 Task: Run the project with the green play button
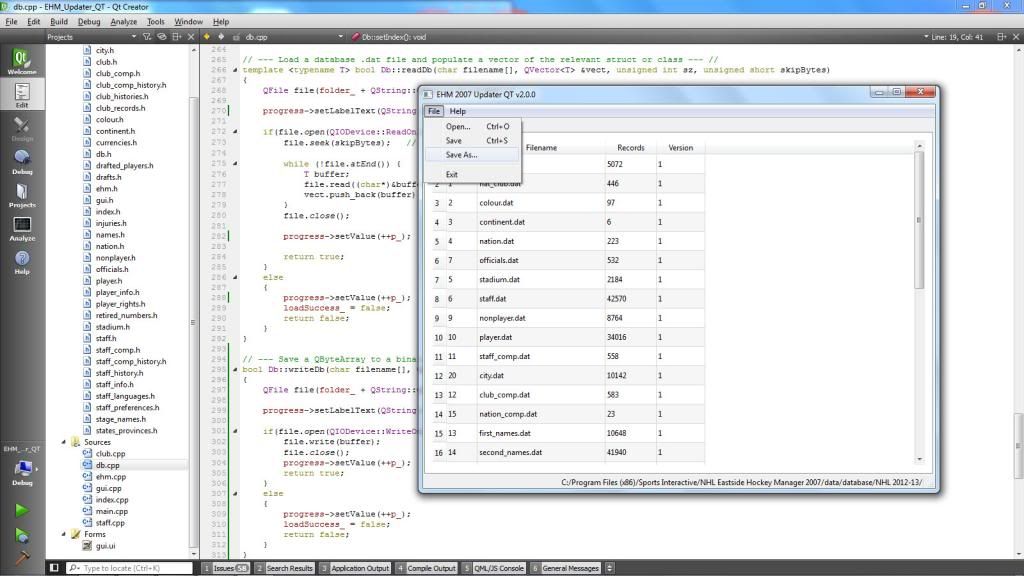22,509
